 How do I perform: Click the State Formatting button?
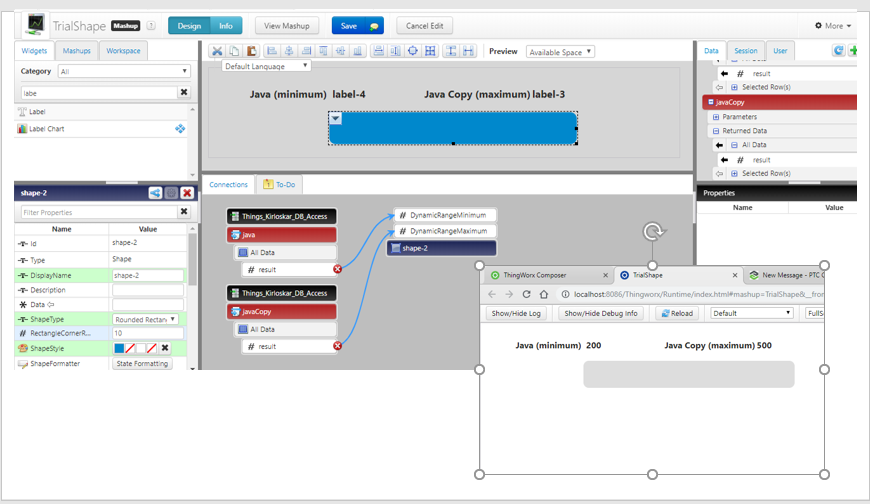[142, 364]
